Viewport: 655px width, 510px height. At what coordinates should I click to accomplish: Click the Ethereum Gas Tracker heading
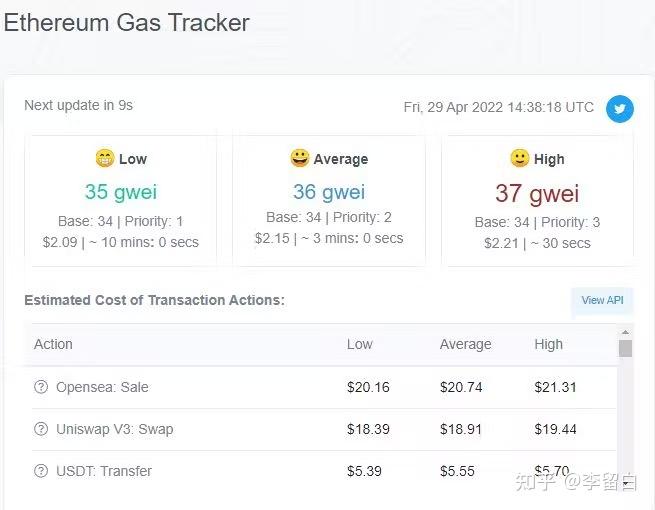pyautogui.click(x=127, y=22)
